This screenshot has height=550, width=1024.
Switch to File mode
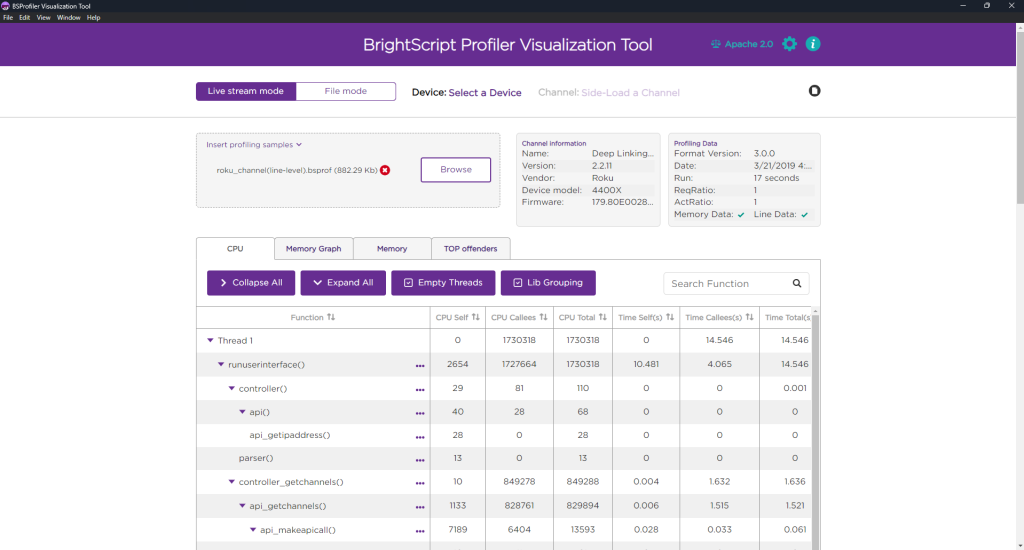[345, 91]
